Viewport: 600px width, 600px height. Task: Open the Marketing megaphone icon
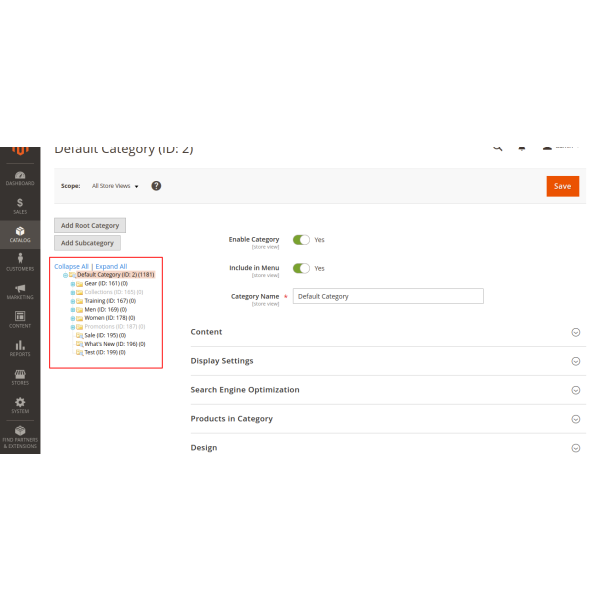(20, 291)
